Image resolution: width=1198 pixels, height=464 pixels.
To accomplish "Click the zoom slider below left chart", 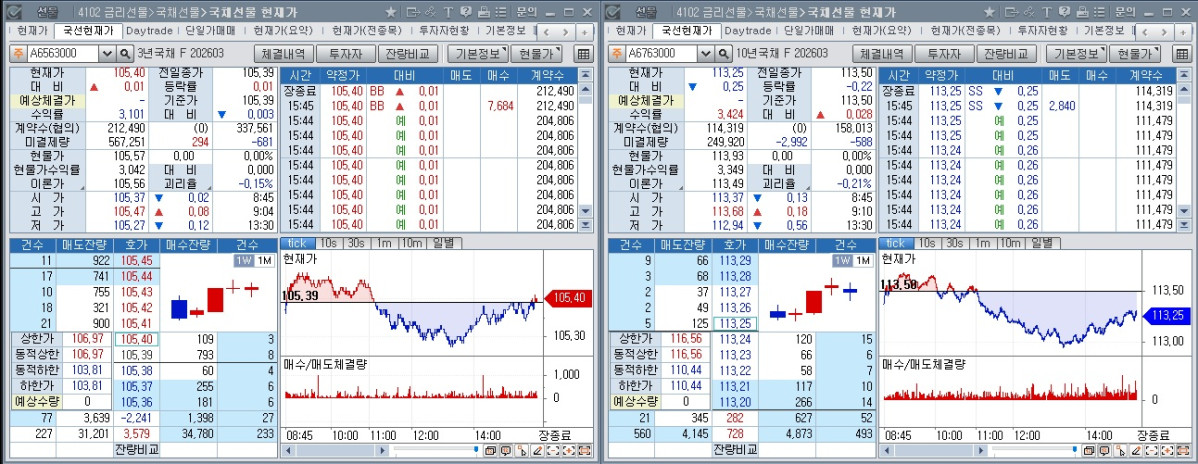I will click(437, 452).
